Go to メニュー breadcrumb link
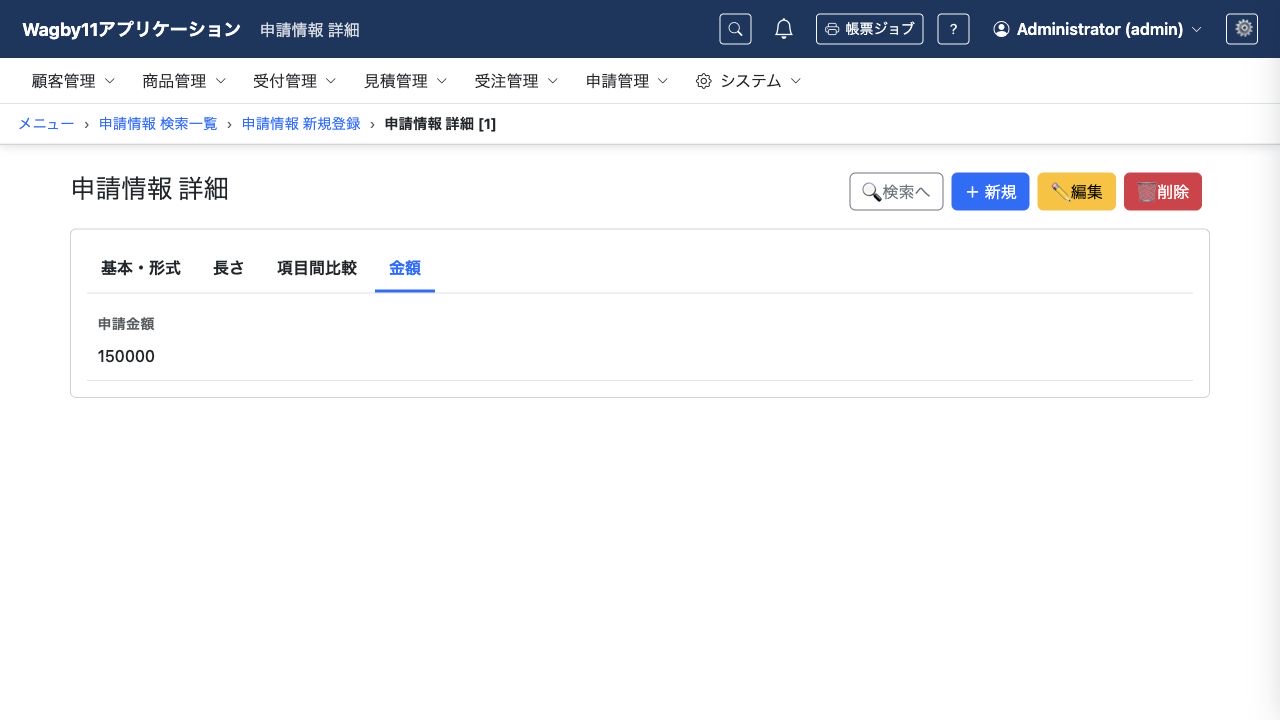 (46, 124)
